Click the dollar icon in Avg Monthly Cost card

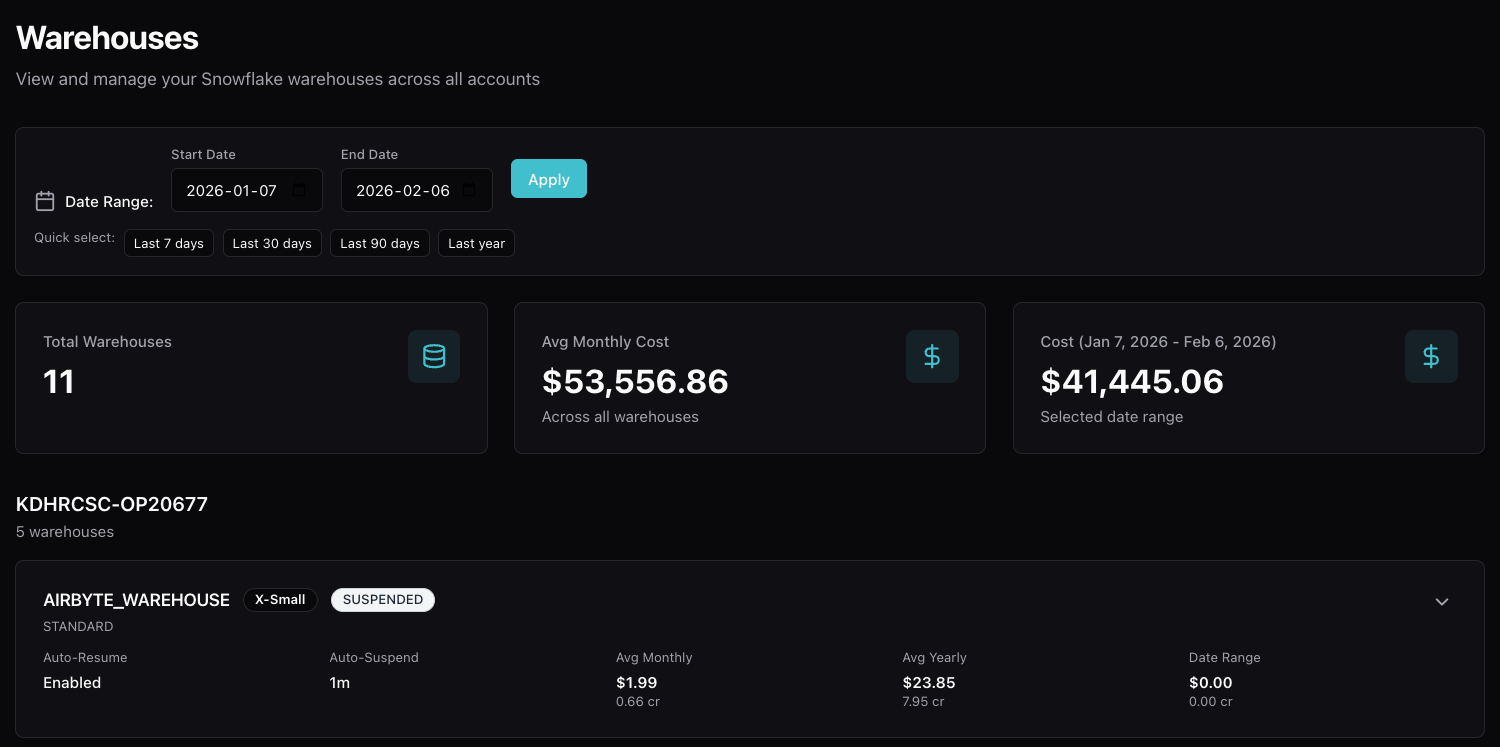tap(932, 357)
